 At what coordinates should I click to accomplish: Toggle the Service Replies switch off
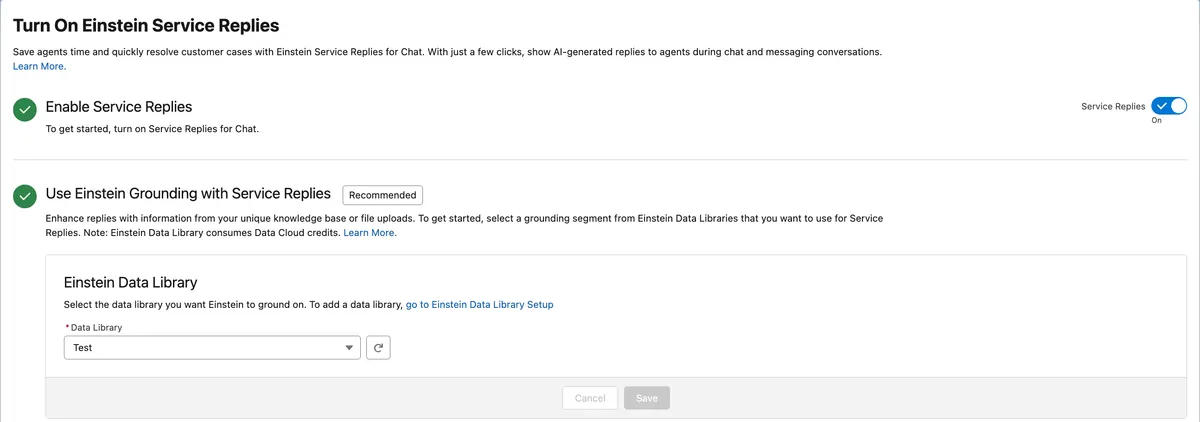click(1168, 106)
